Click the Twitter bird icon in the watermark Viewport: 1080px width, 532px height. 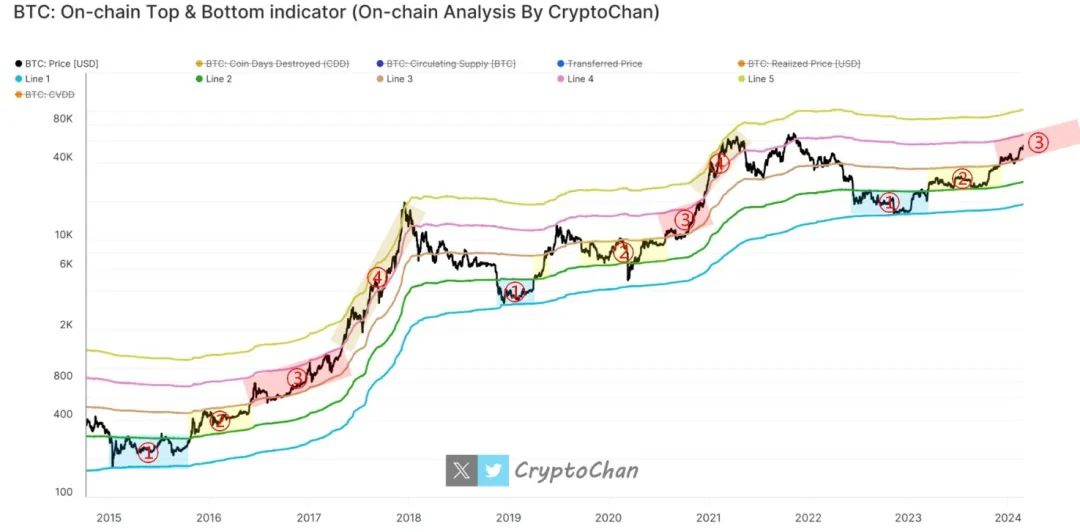click(x=493, y=470)
